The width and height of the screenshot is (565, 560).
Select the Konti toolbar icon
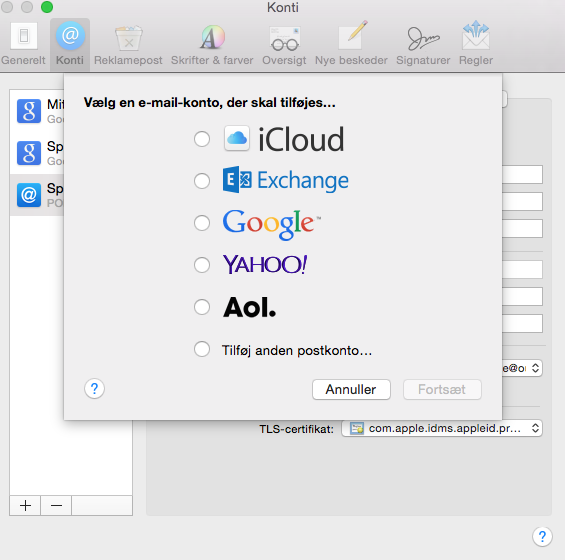(70, 44)
